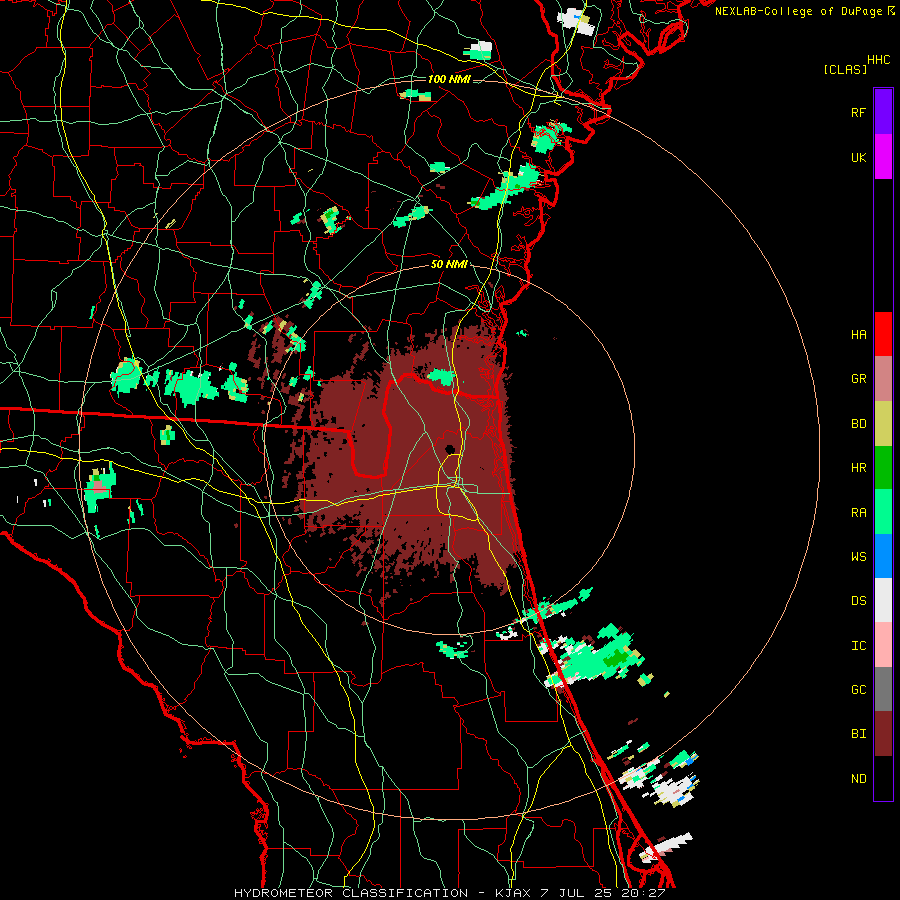Click the UK legend label
This screenshot has width=900, height=900.
point(858,157)
